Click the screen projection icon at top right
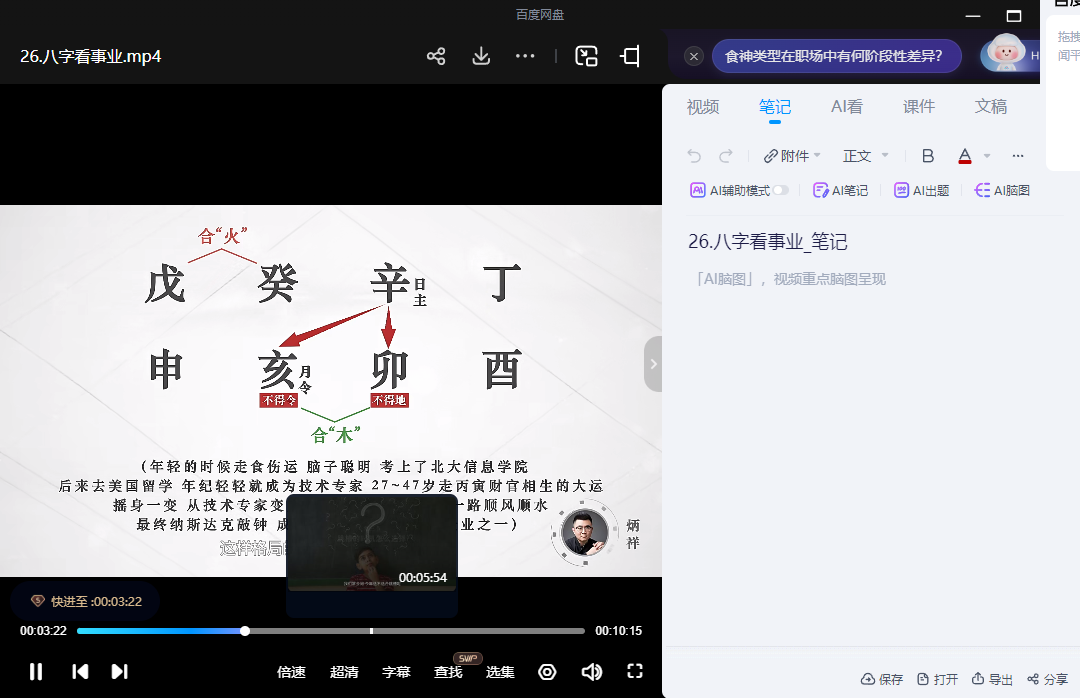 click(x=629, y=57)
